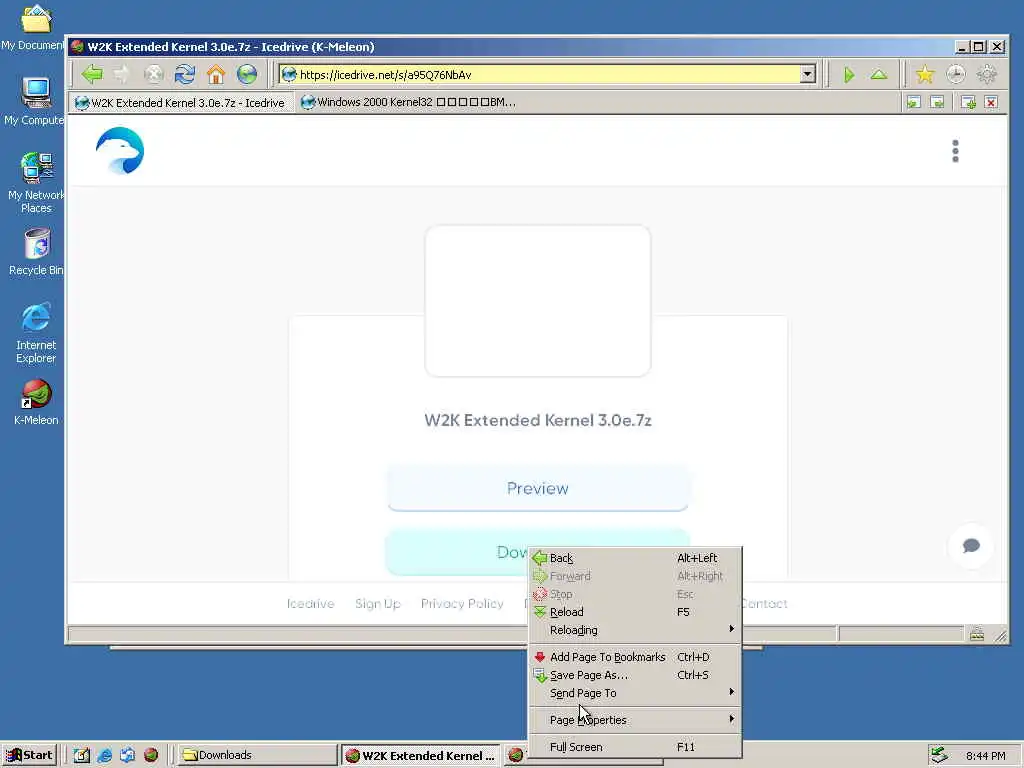Click into the URL address field
This screenshot has height=768, width=1024.
point(547,74)
